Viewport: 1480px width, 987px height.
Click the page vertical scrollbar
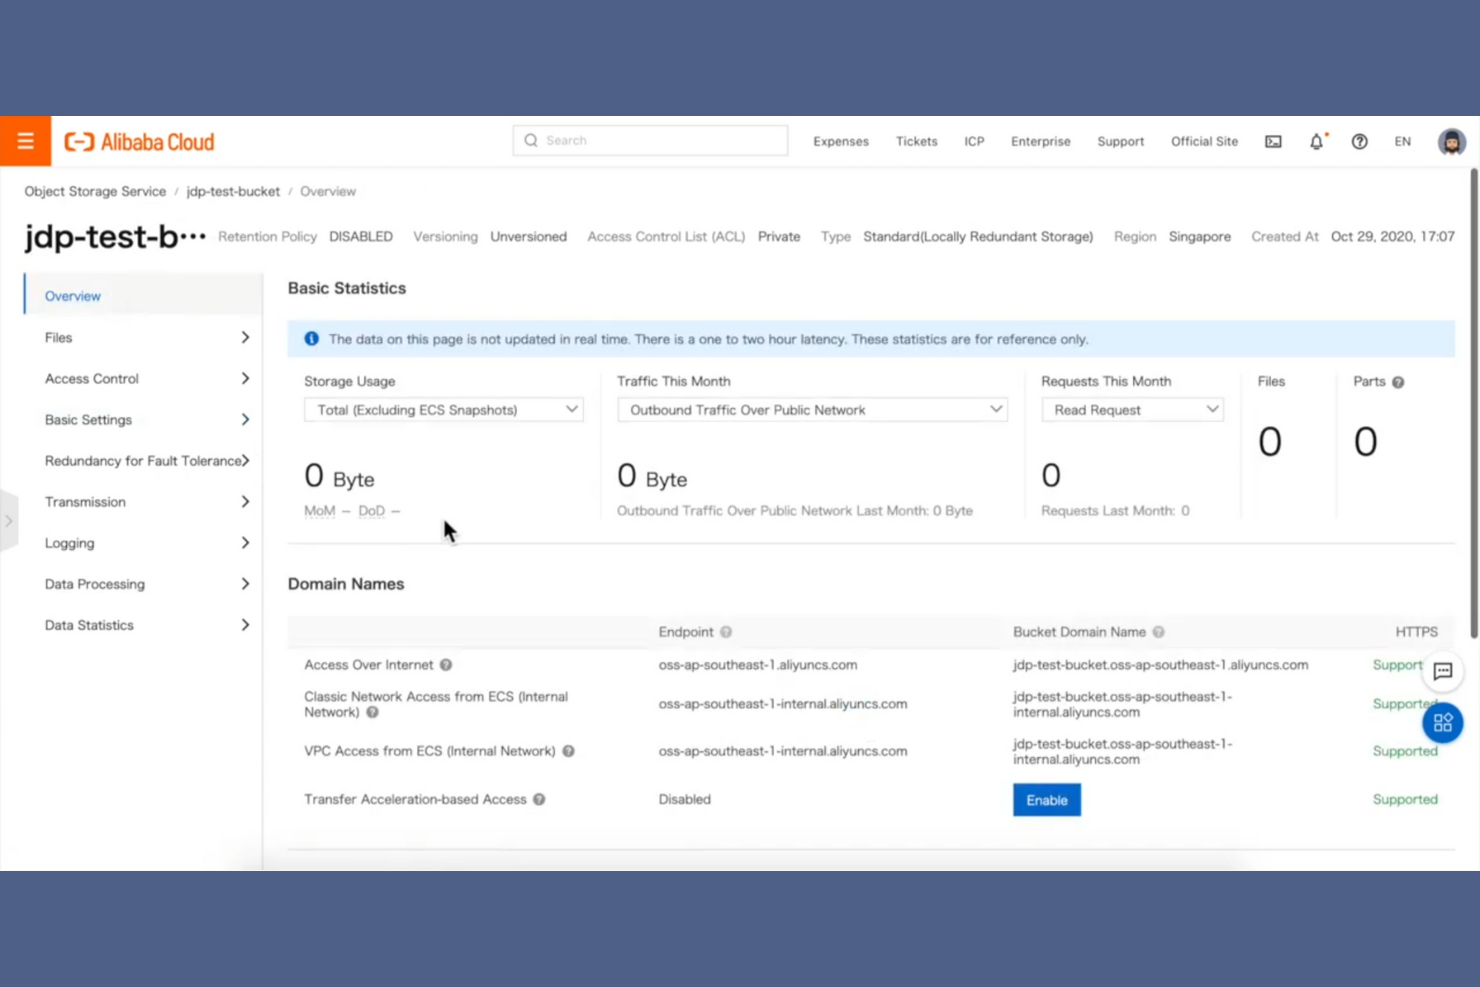(1474, 403)
